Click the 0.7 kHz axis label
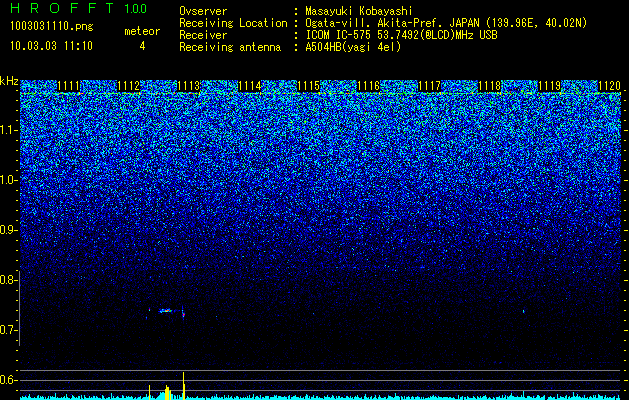Viewport: 629px width, 400px height. pyautogui.click(x=7, y=330)
